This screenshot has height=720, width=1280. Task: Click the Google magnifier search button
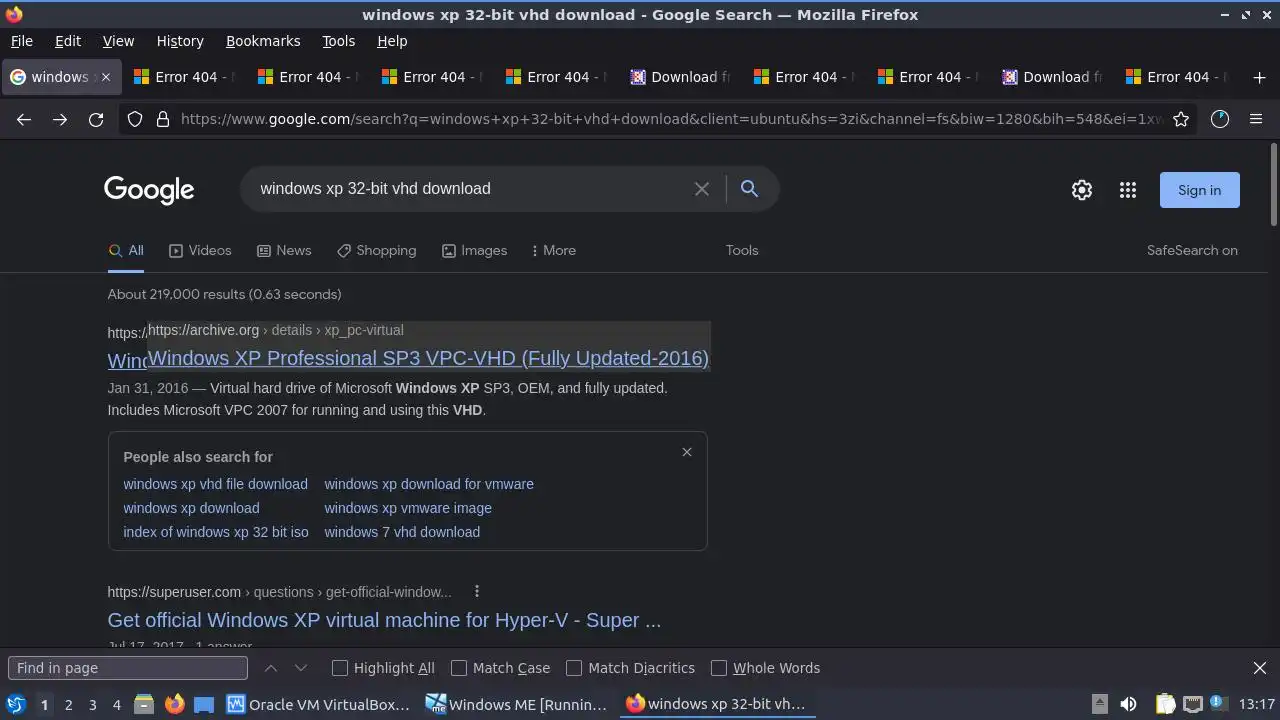coord(749,188)
